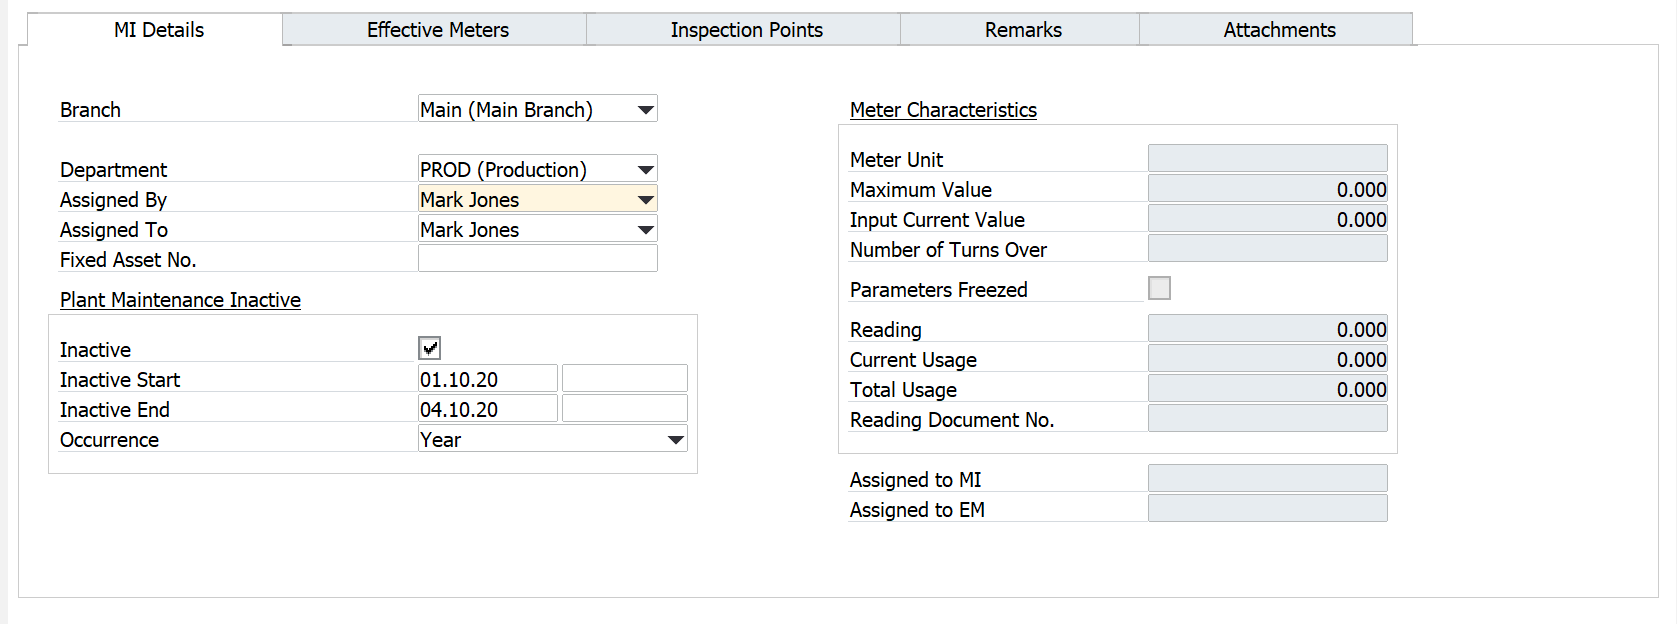
Task: Open the Assigned To dropdown
Action: pyautogui.click(x=646, y=230)
